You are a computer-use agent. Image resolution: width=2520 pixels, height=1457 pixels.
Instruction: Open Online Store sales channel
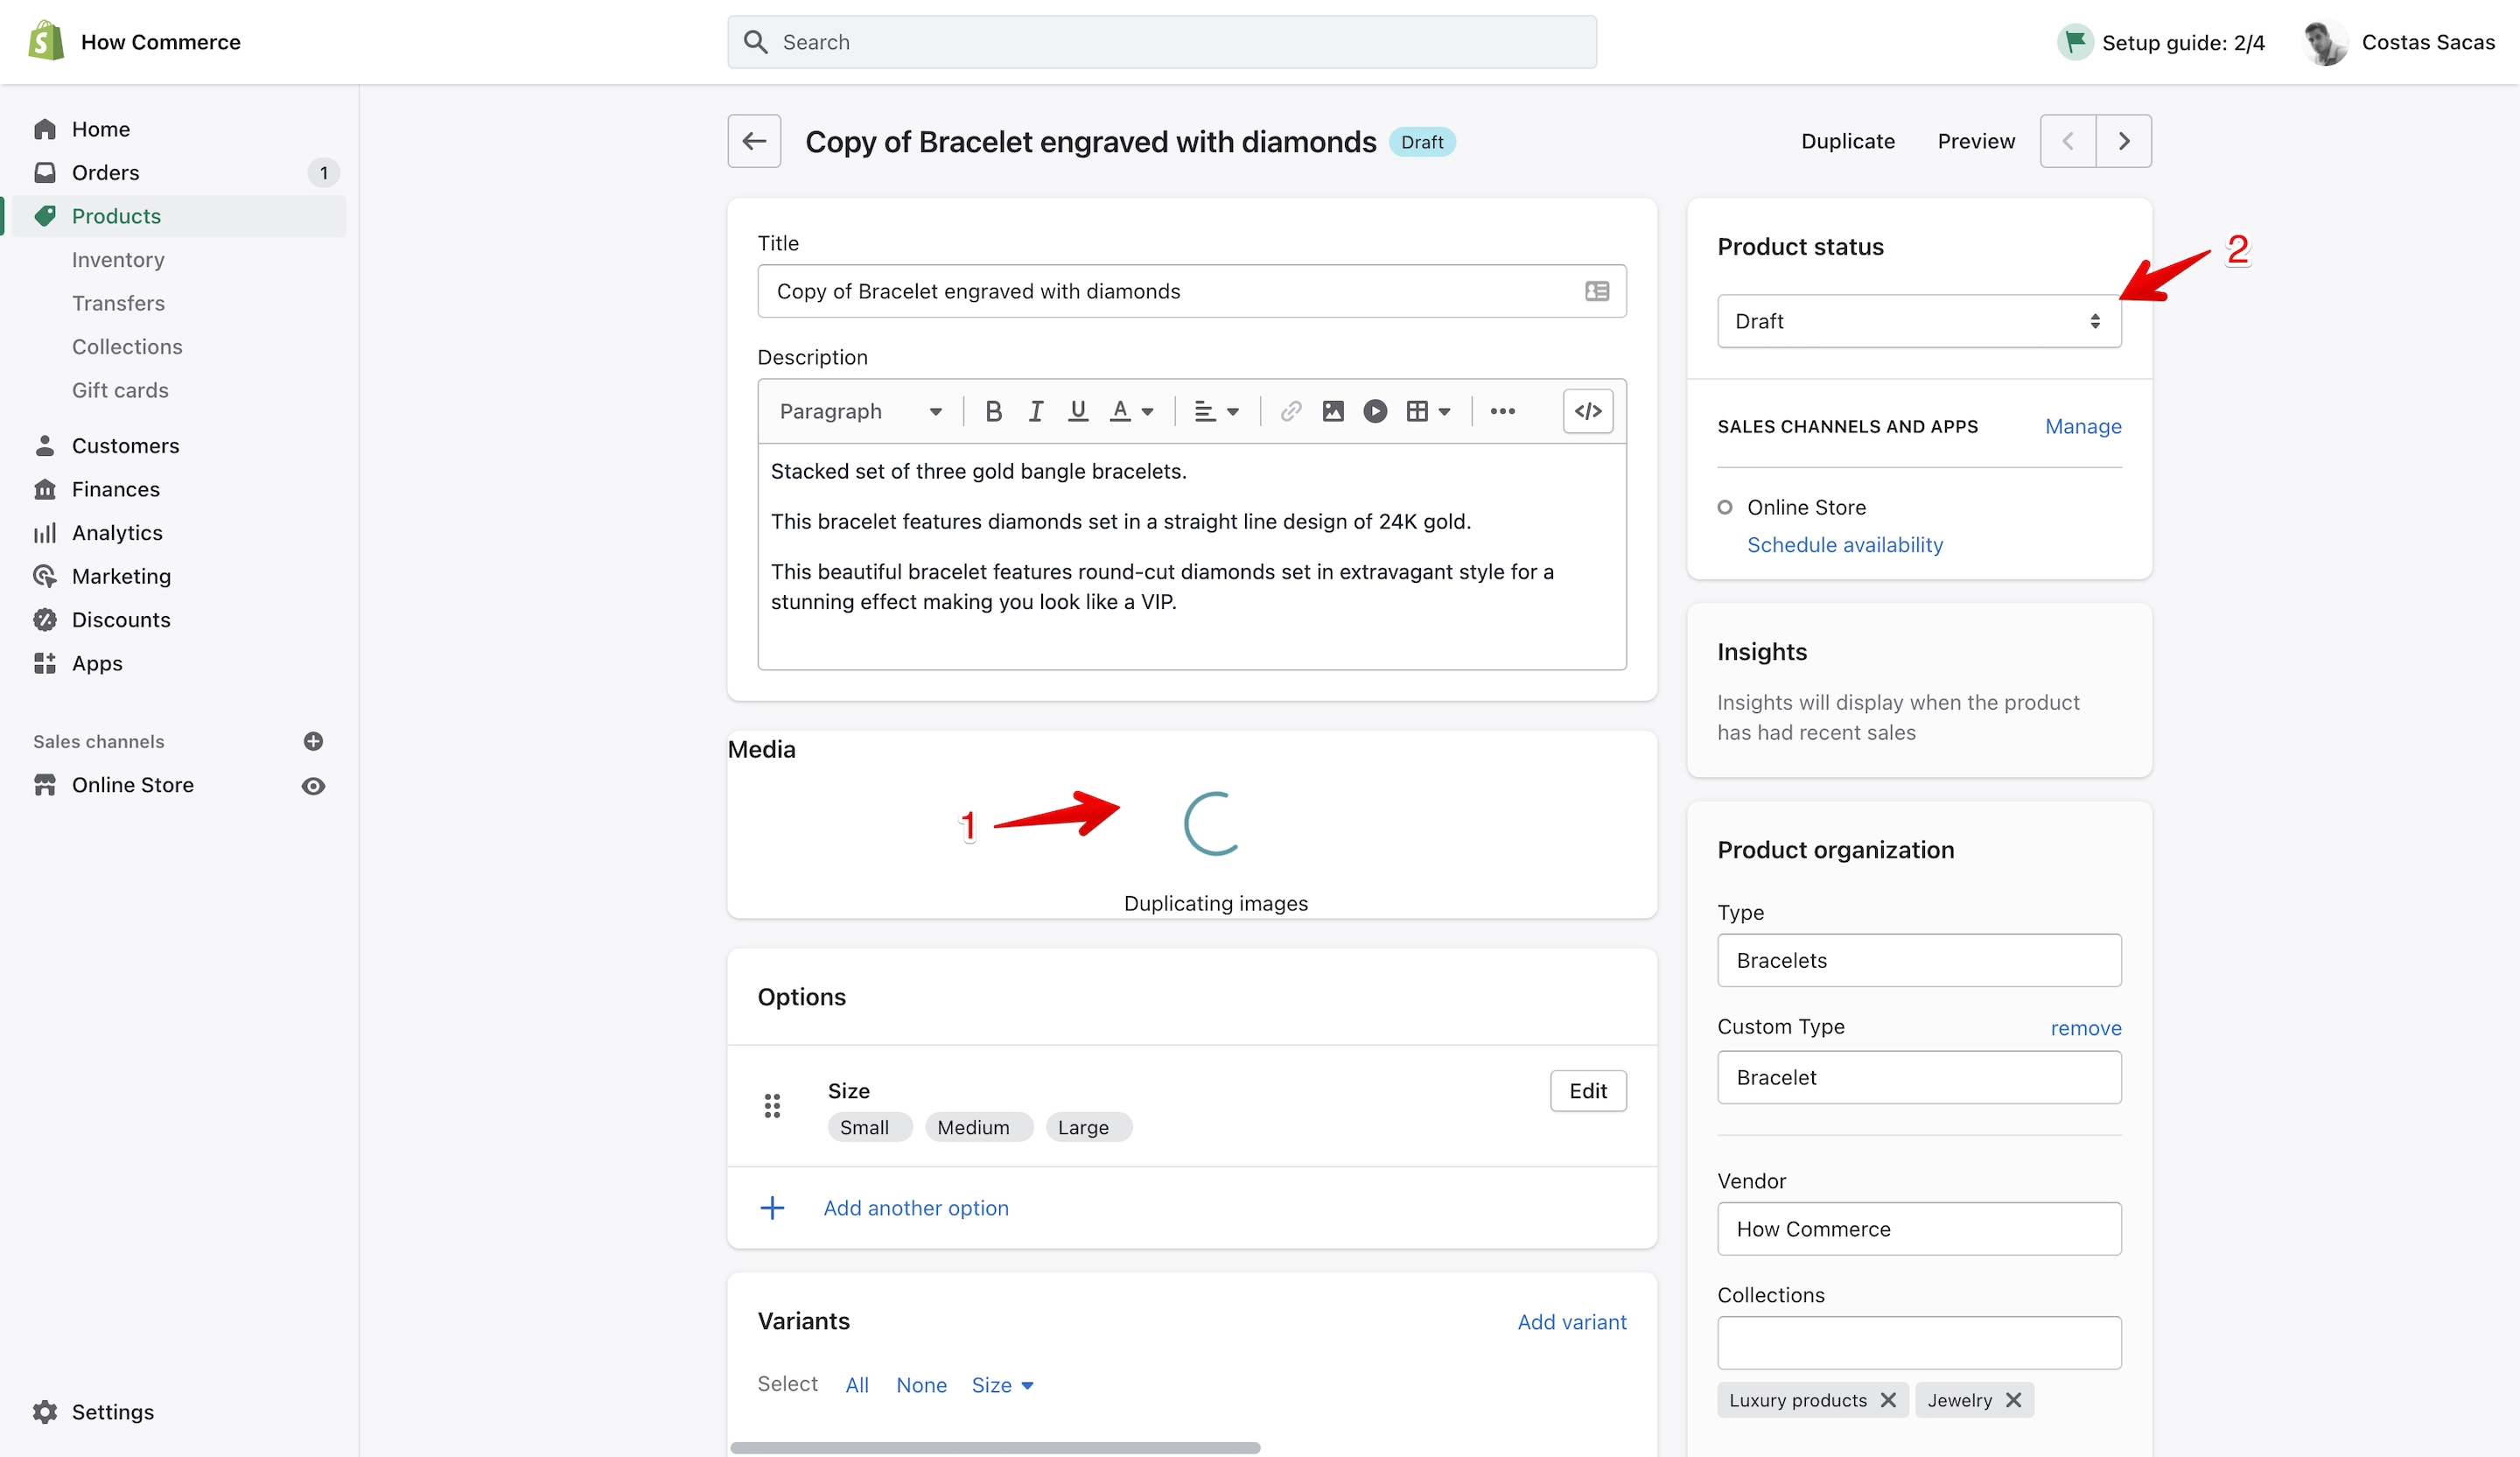[132, 784]
